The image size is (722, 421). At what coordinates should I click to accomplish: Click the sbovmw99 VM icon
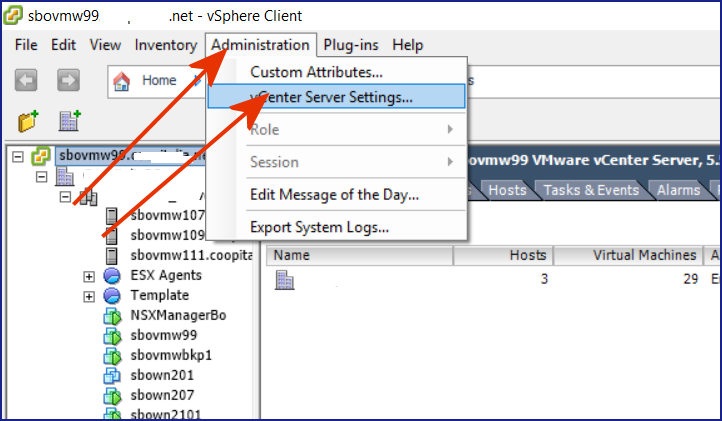tap(112, 336)
